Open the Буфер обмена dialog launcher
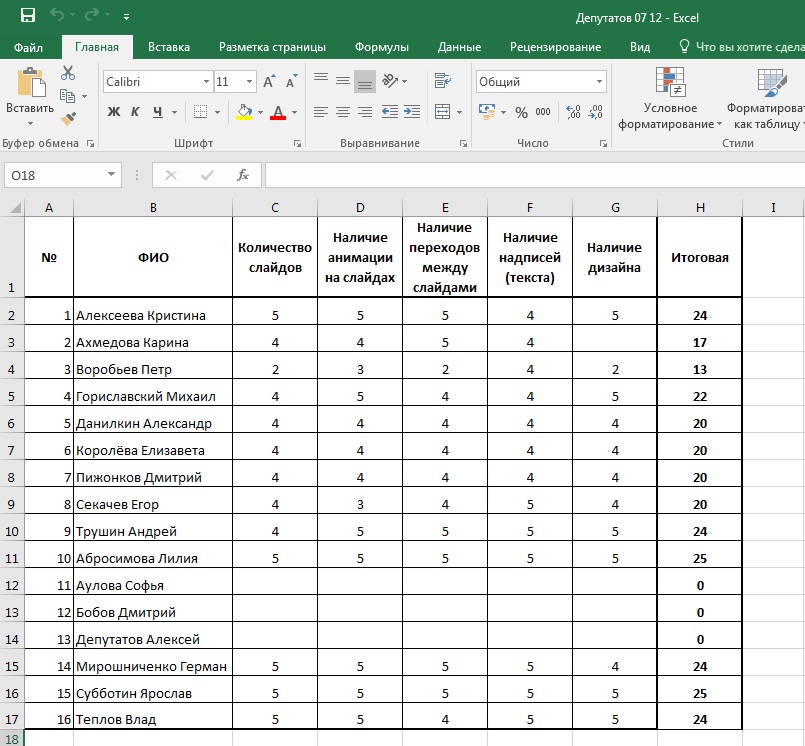 click(90, 144)
